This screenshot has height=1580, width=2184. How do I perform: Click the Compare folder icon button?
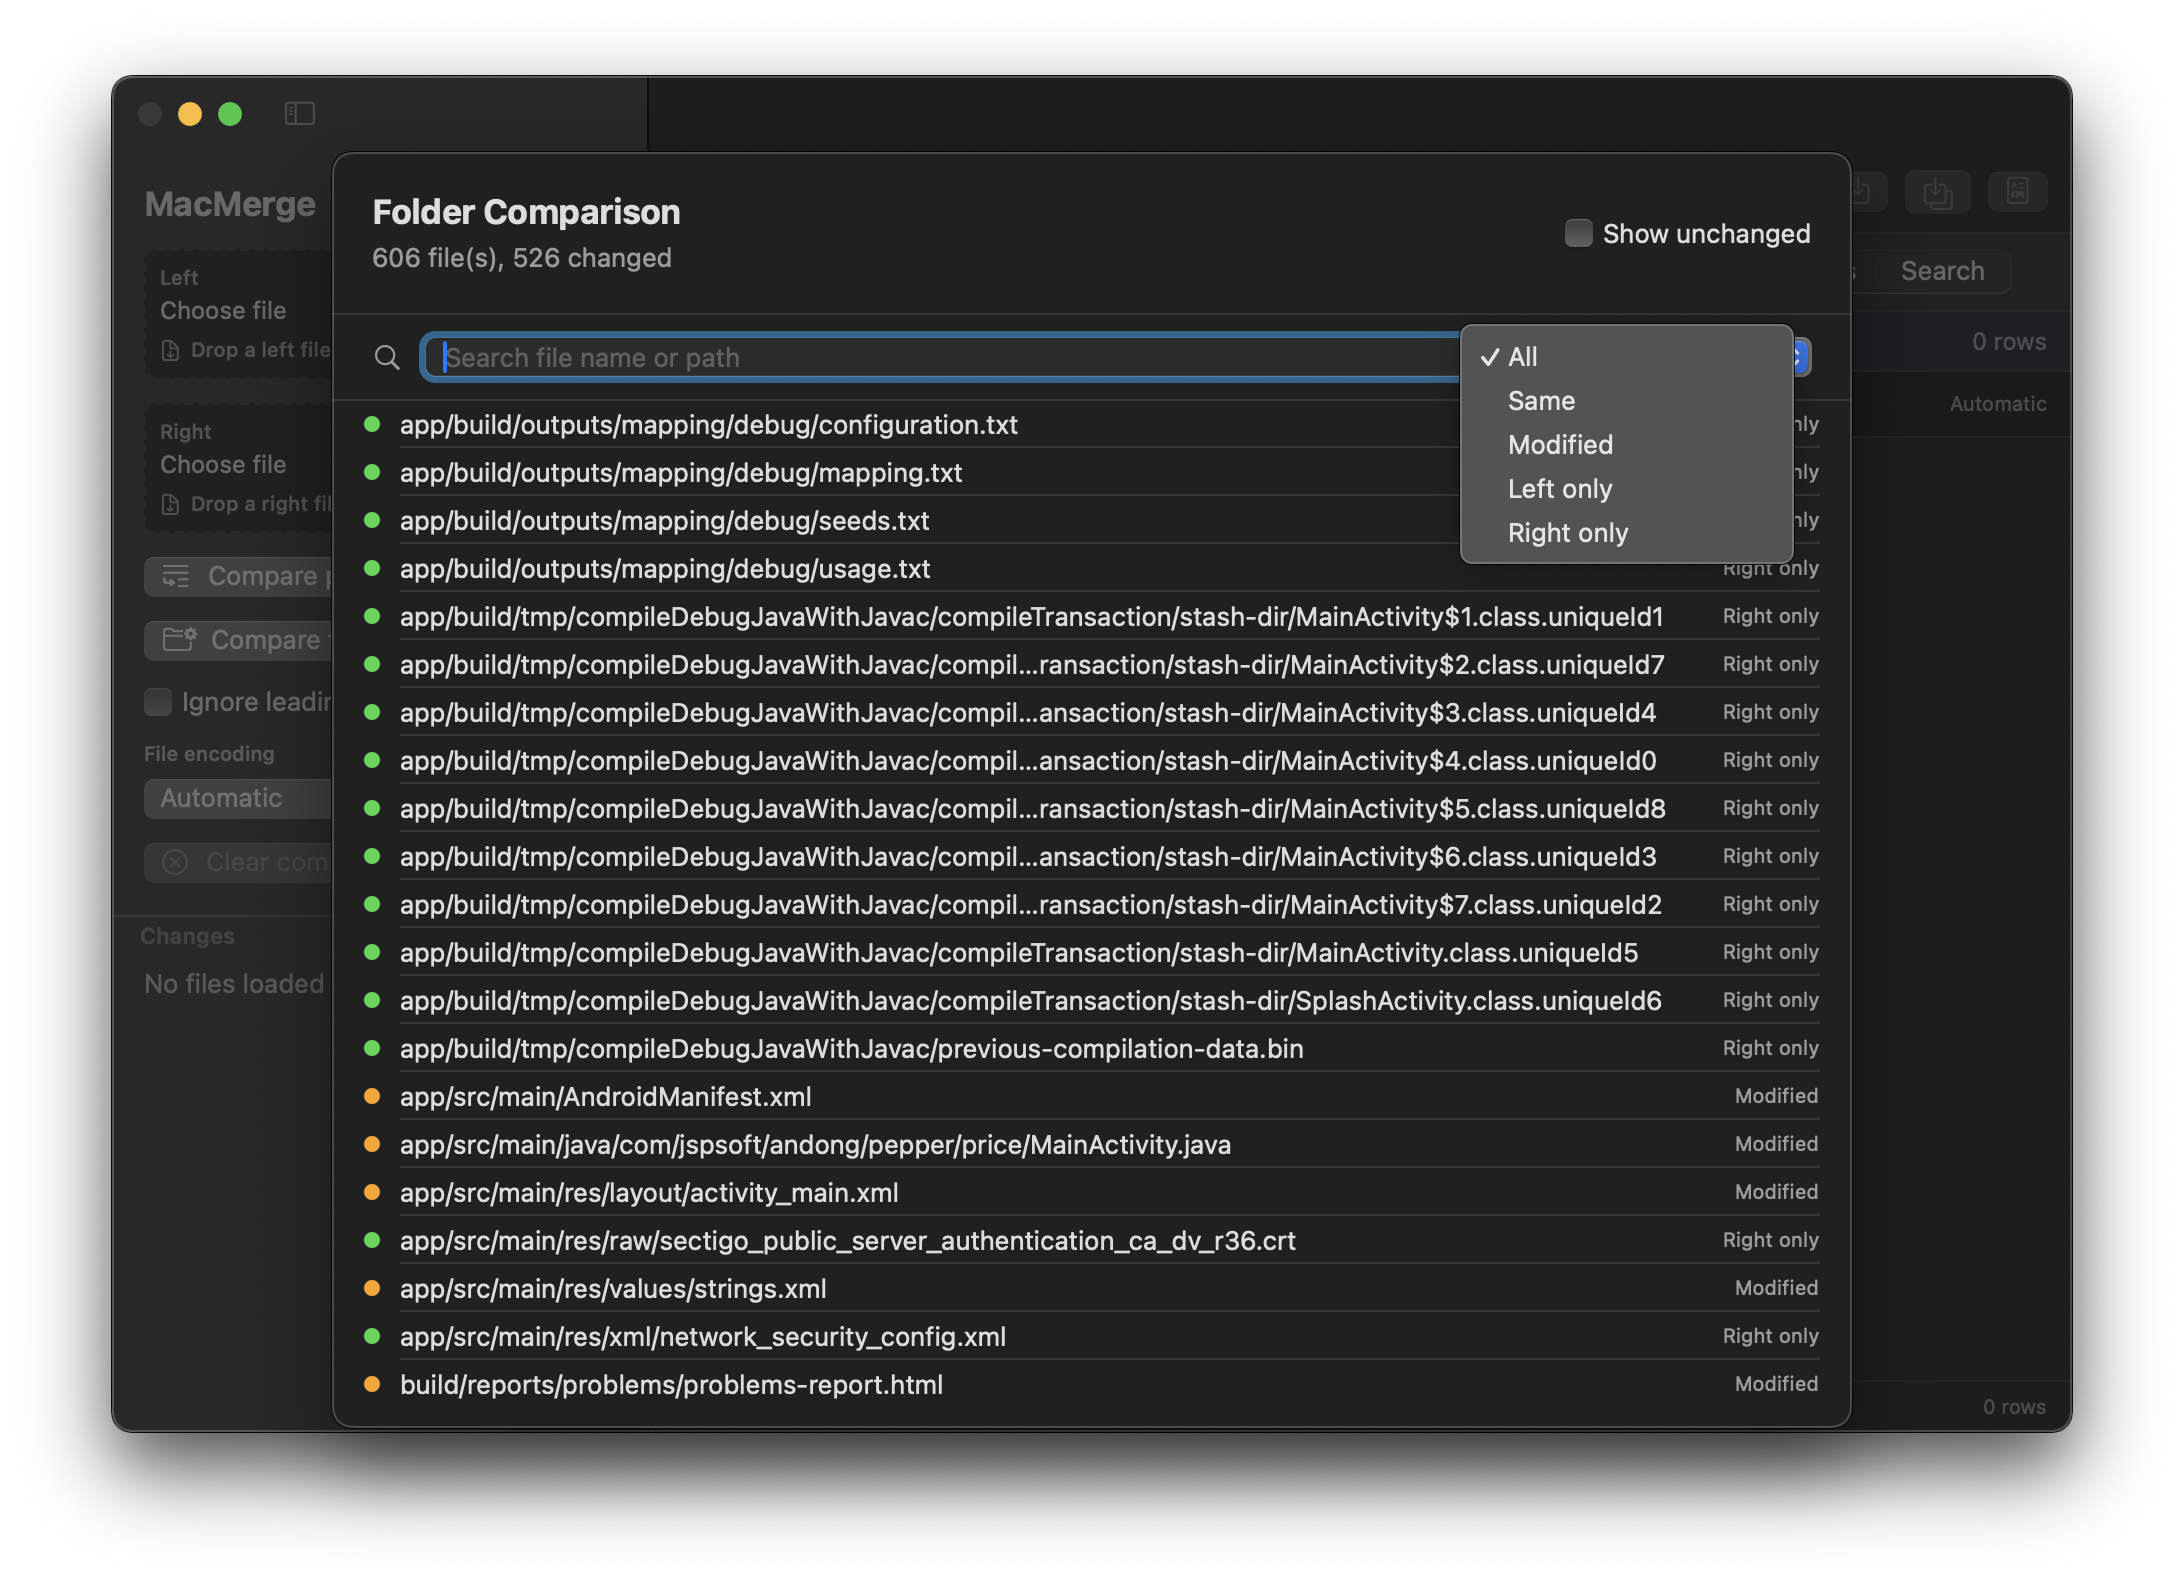point(180,640)
